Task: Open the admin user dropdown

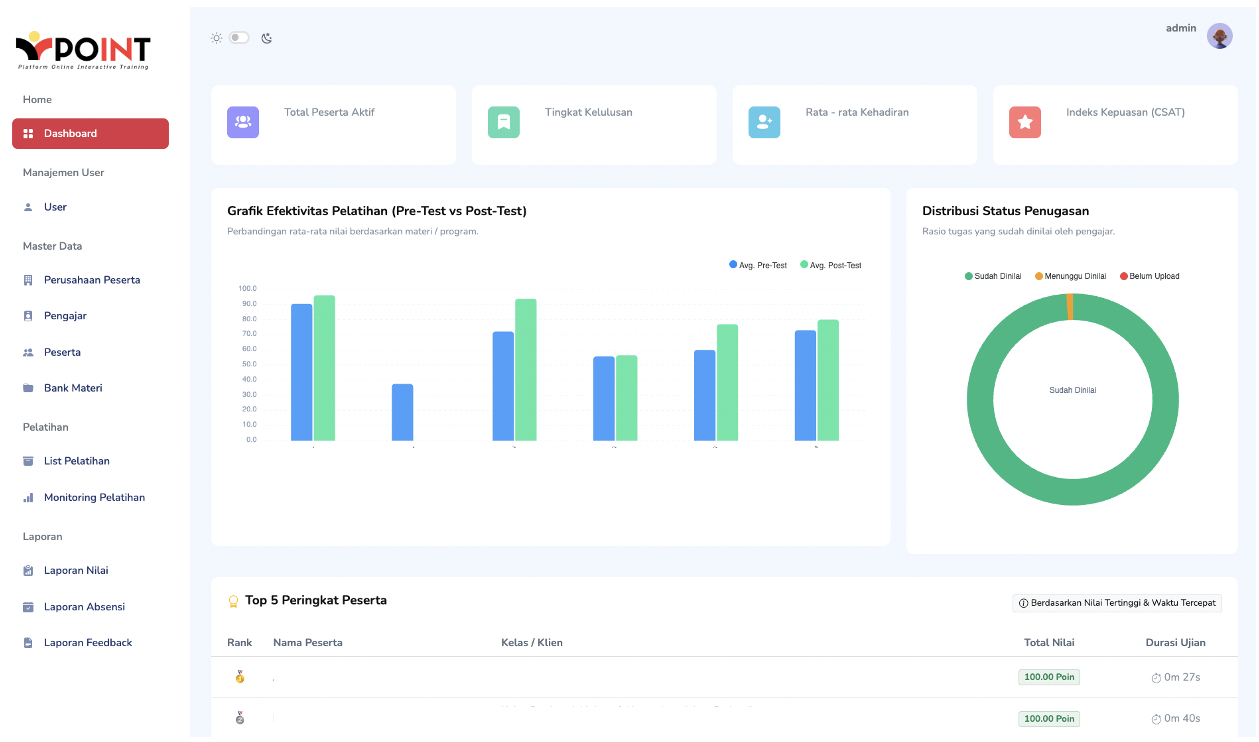Action: [1181, 28]
